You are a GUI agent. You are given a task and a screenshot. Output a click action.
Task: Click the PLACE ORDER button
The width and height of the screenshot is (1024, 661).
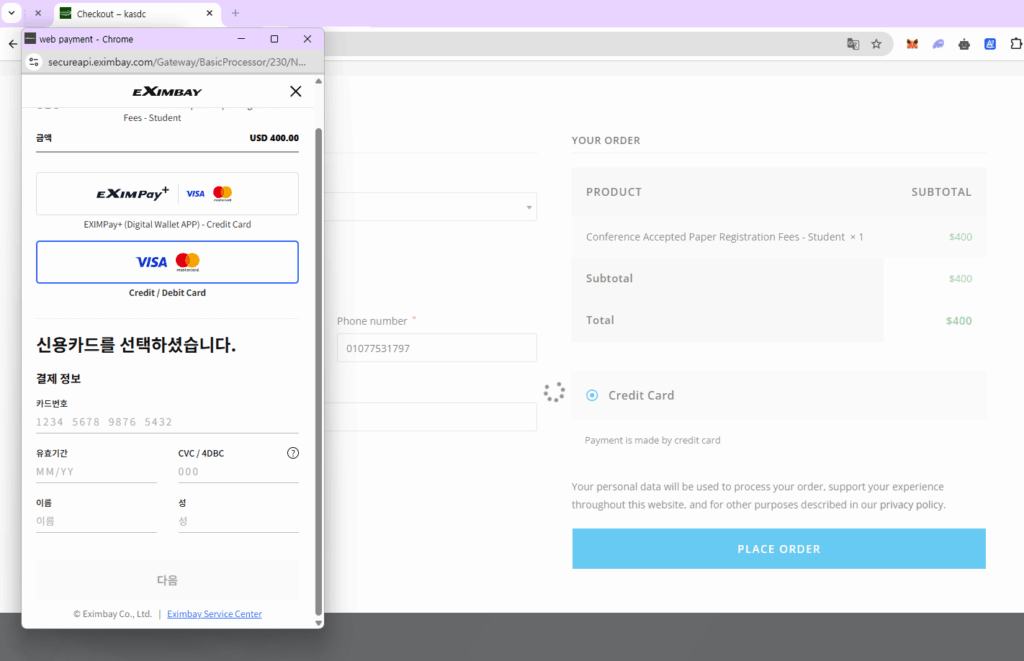(x=779, y=549)
